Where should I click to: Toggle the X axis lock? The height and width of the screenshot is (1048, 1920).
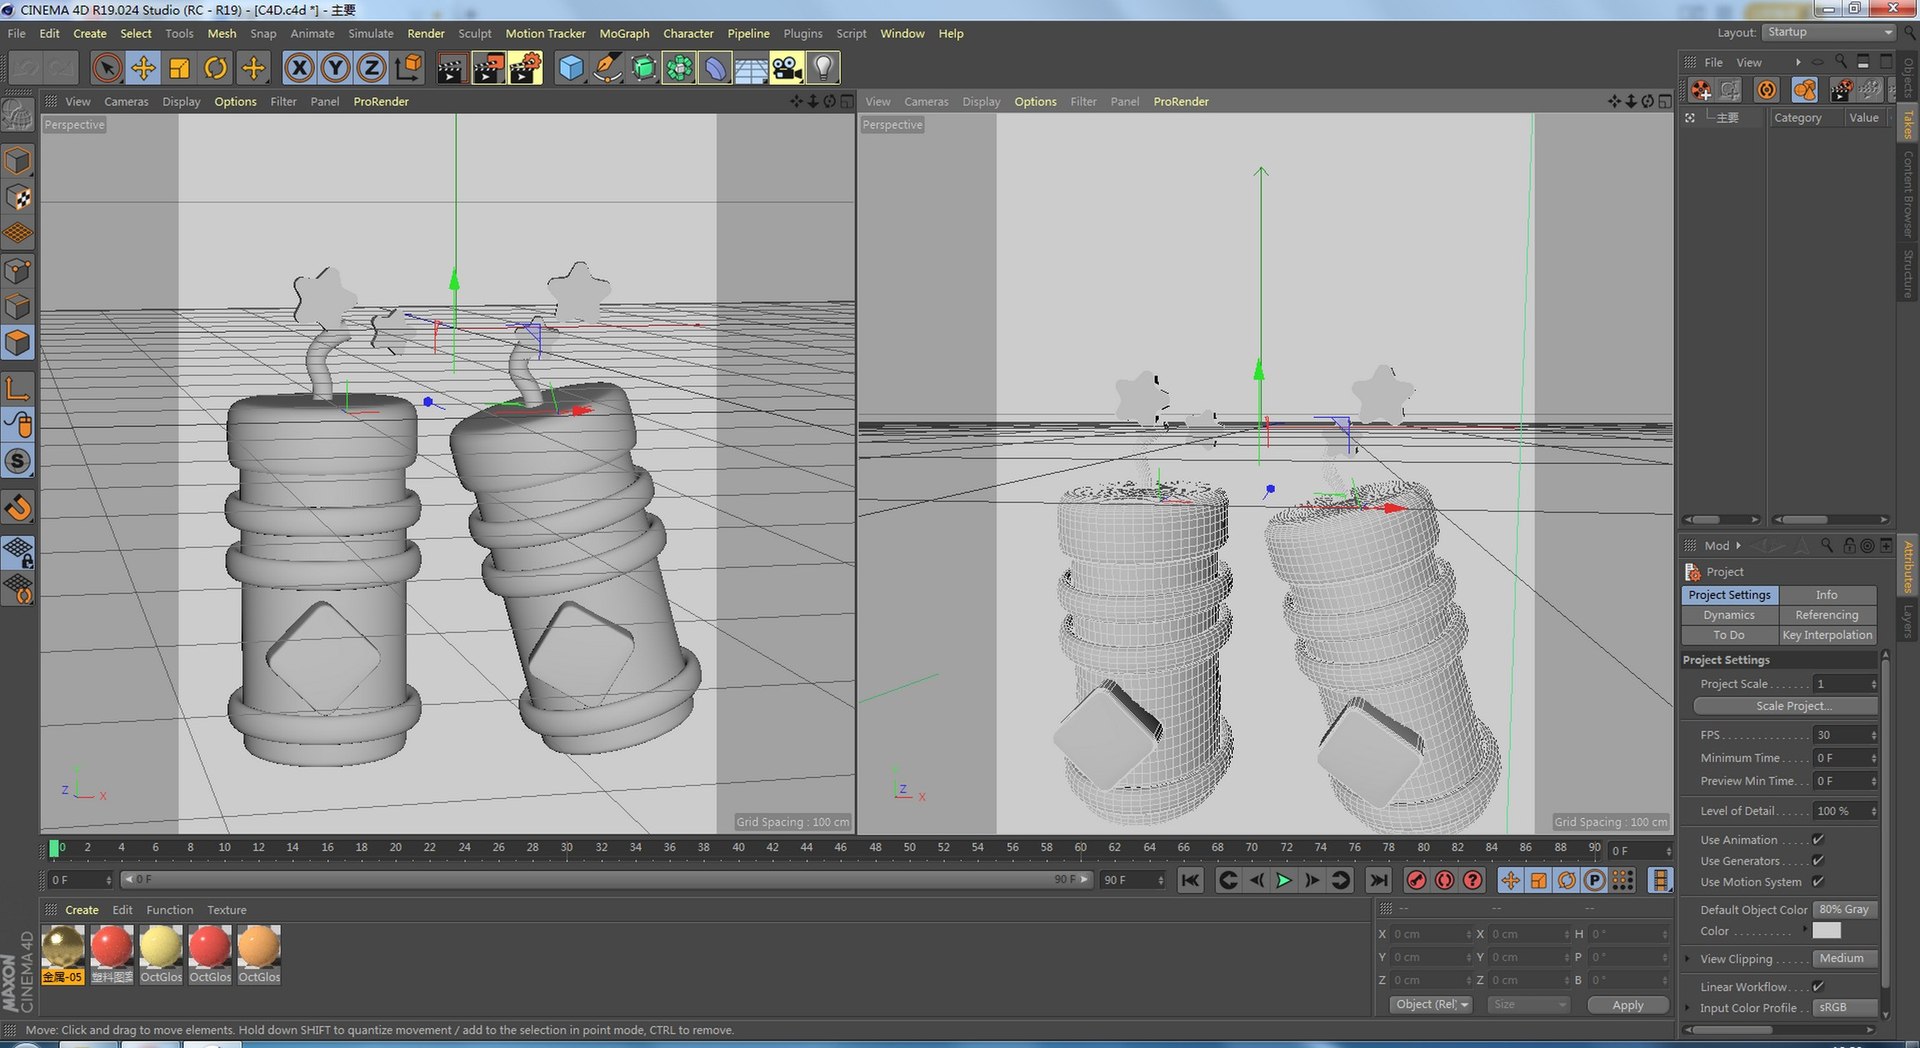coord(299,68)
